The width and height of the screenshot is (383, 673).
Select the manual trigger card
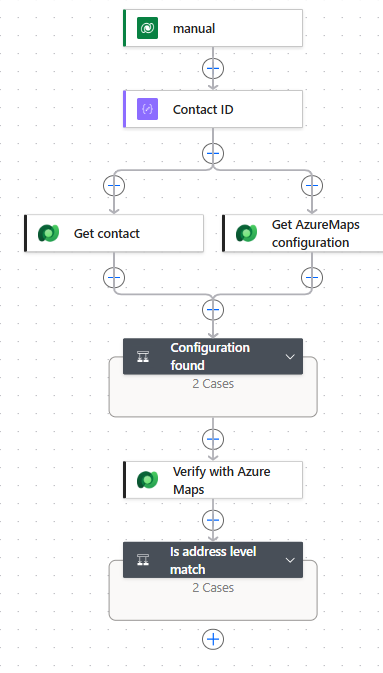(x=213, y=28)
